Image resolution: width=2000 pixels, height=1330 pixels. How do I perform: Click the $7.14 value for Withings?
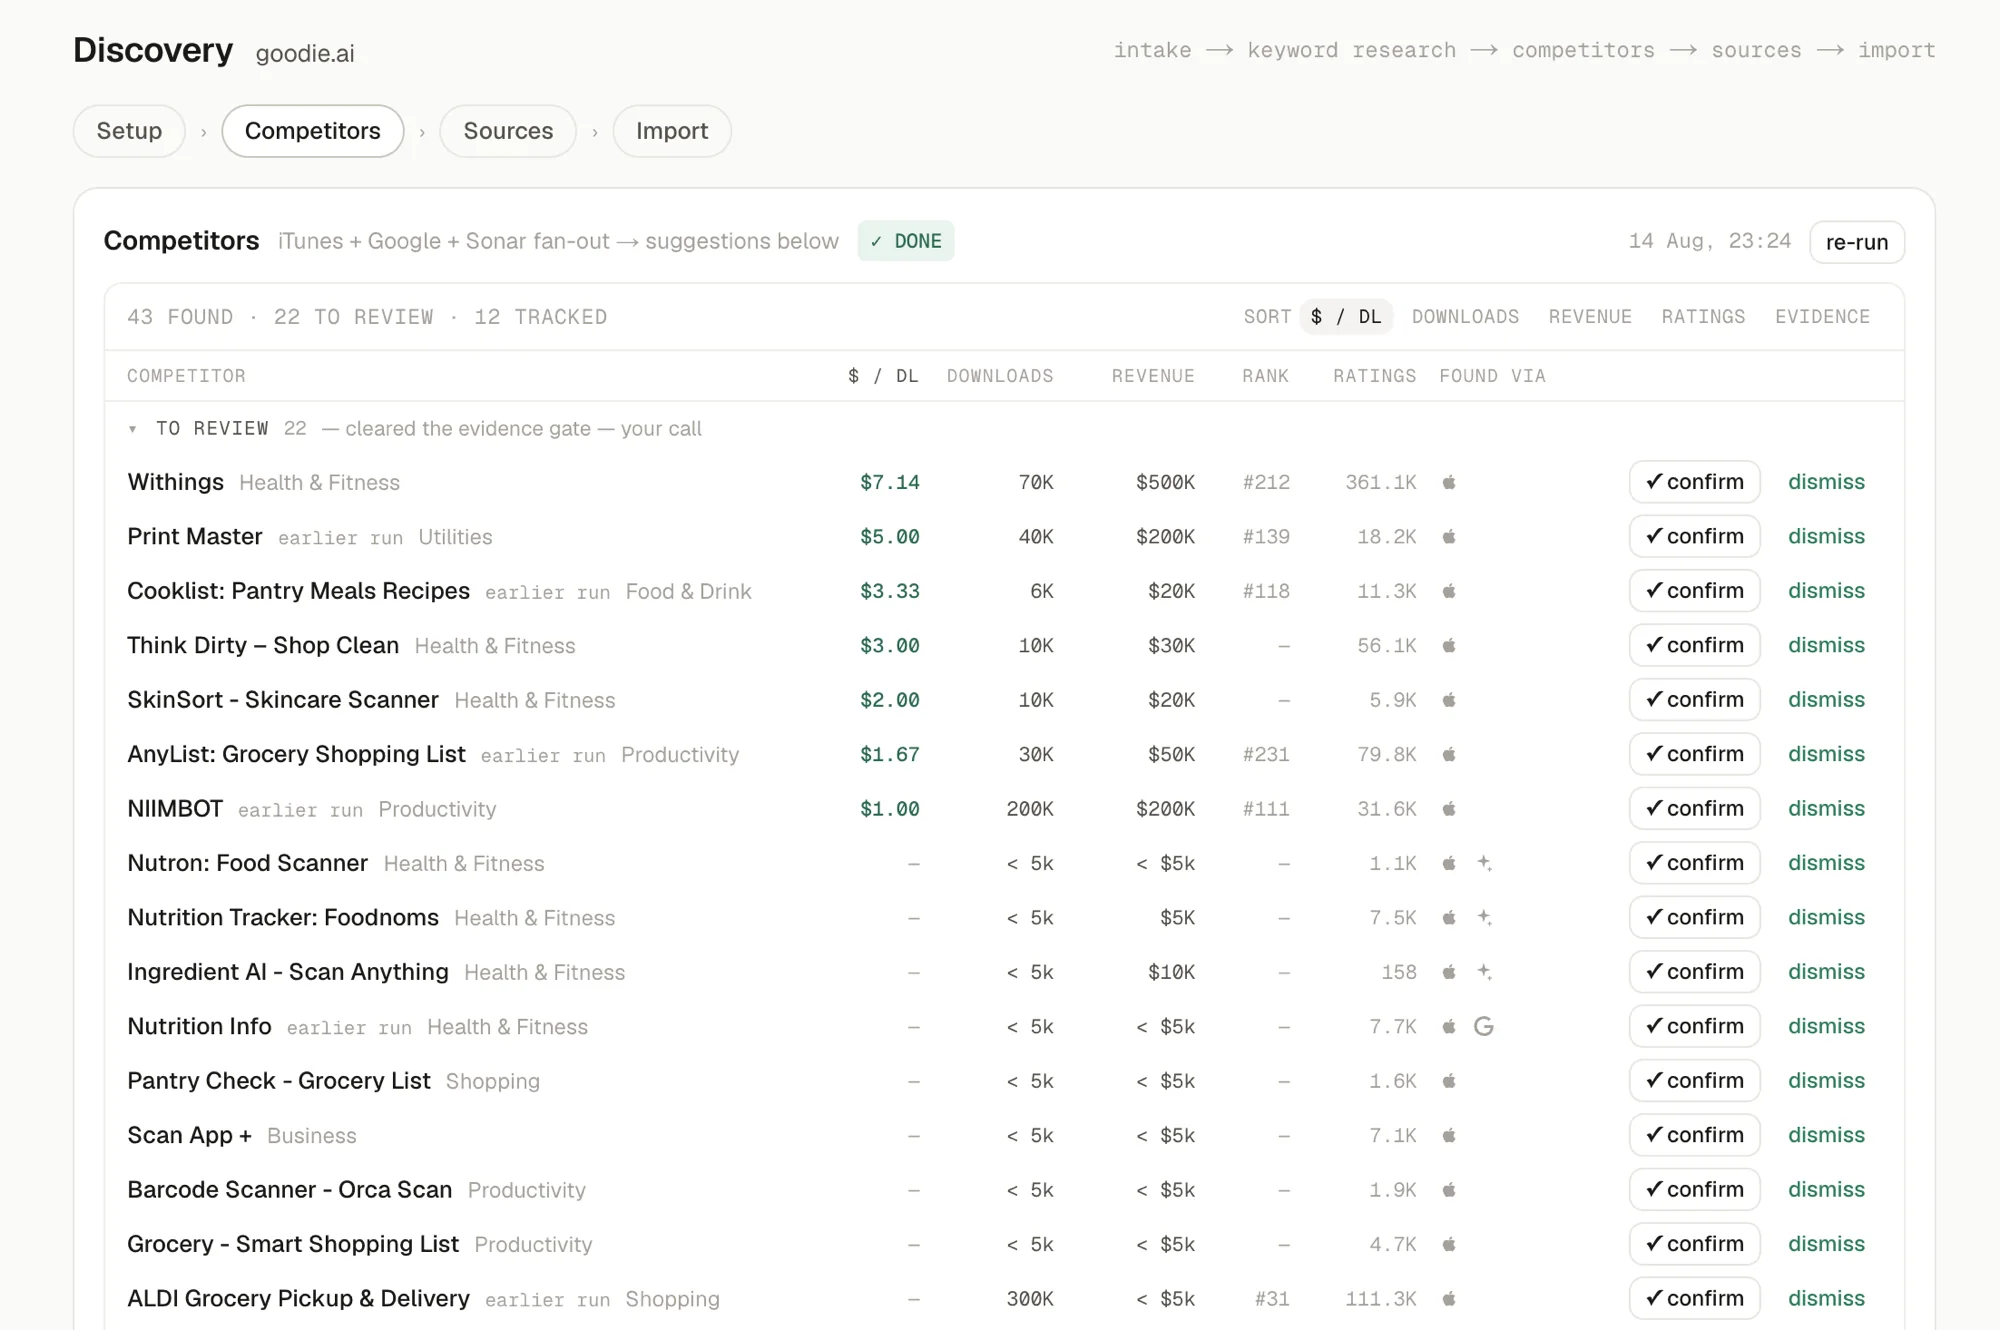pos(890,482)
